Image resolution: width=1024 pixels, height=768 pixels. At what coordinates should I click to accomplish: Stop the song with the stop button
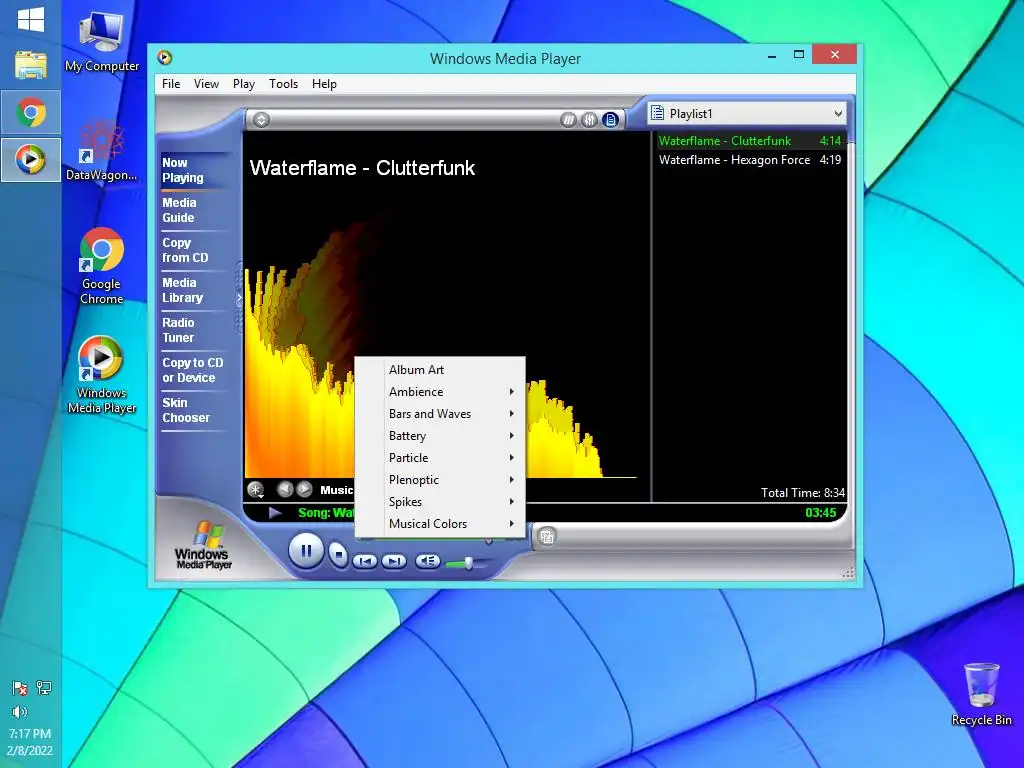coord(338,555)
